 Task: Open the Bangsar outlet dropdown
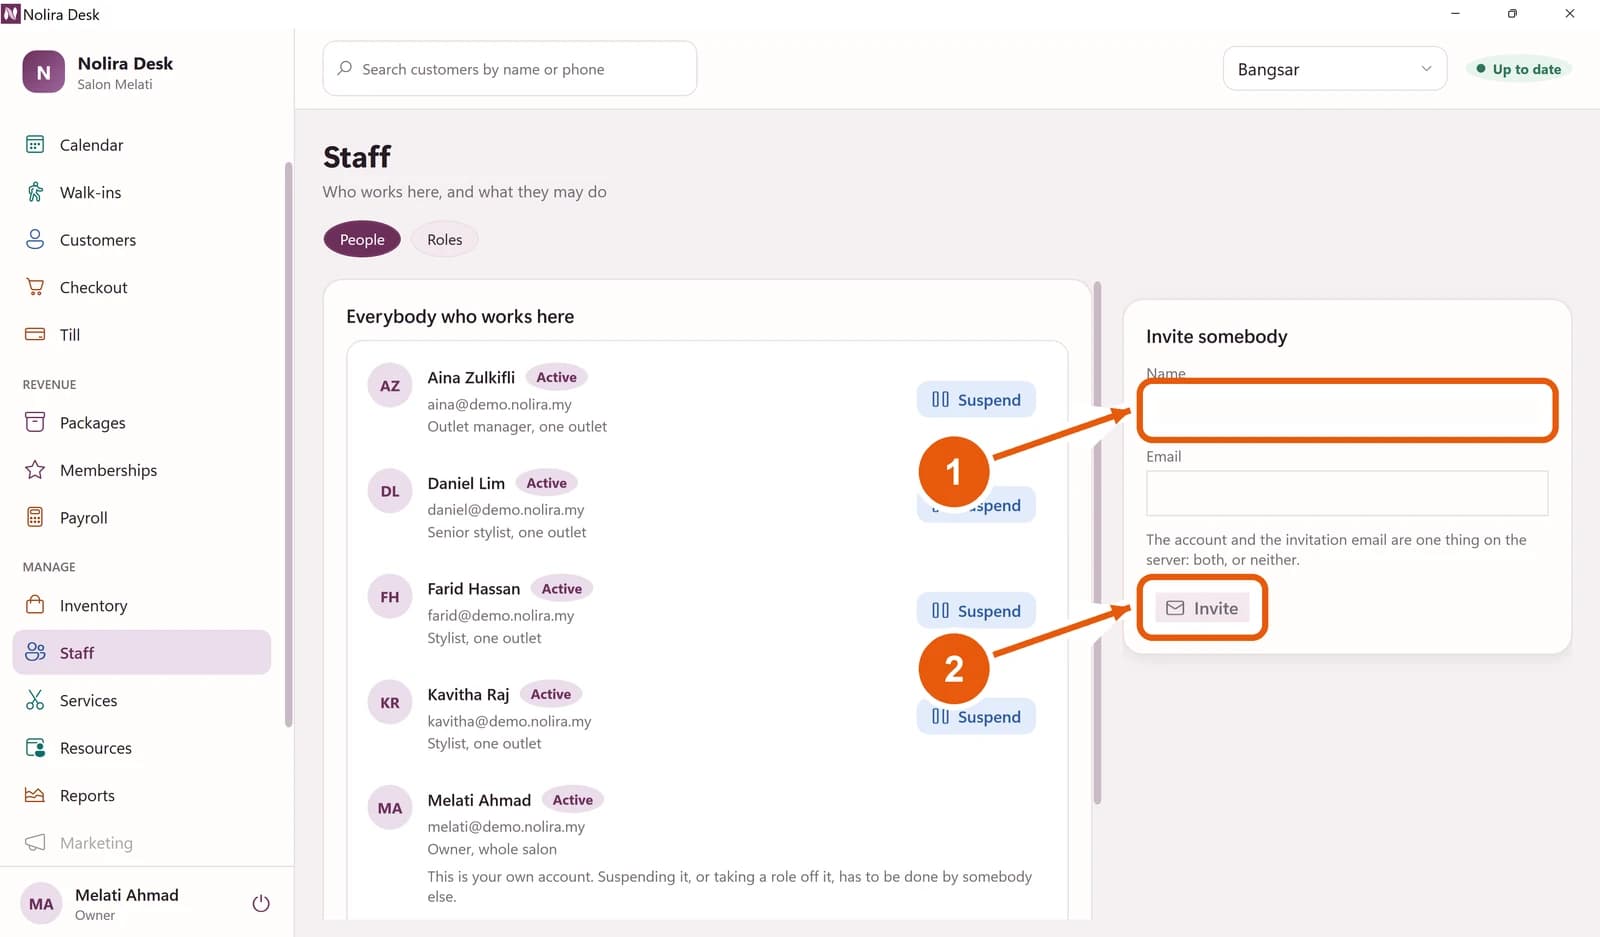click(1334, 69)
